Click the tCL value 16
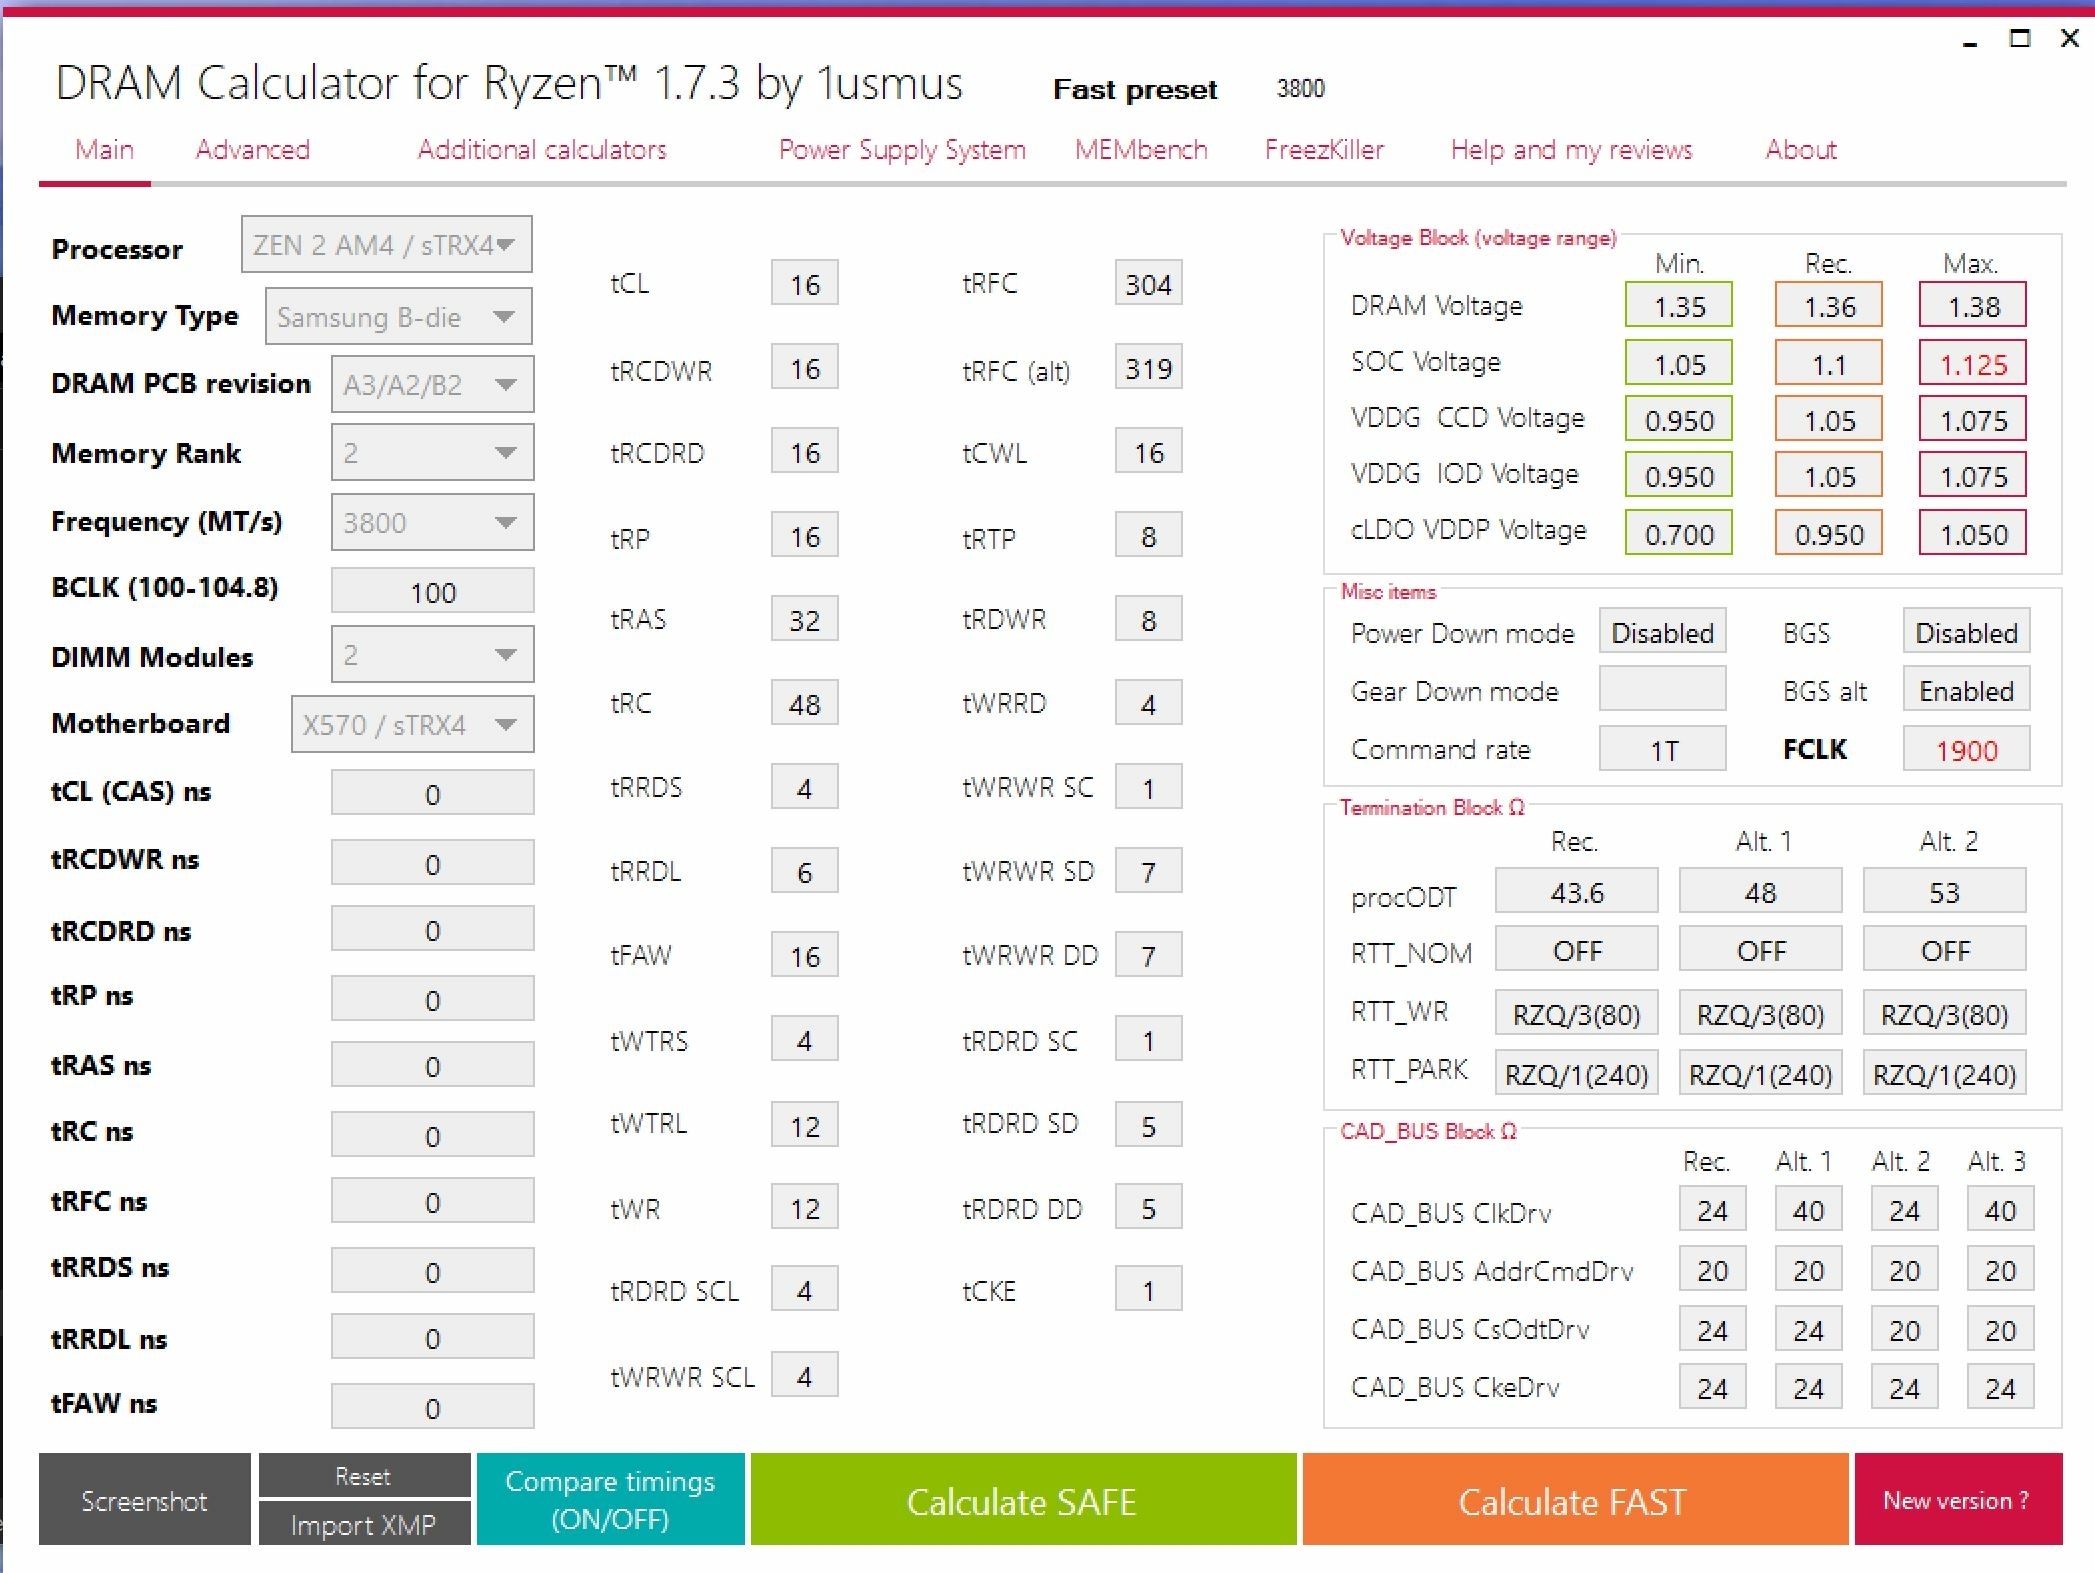 (x=805, y=284)
